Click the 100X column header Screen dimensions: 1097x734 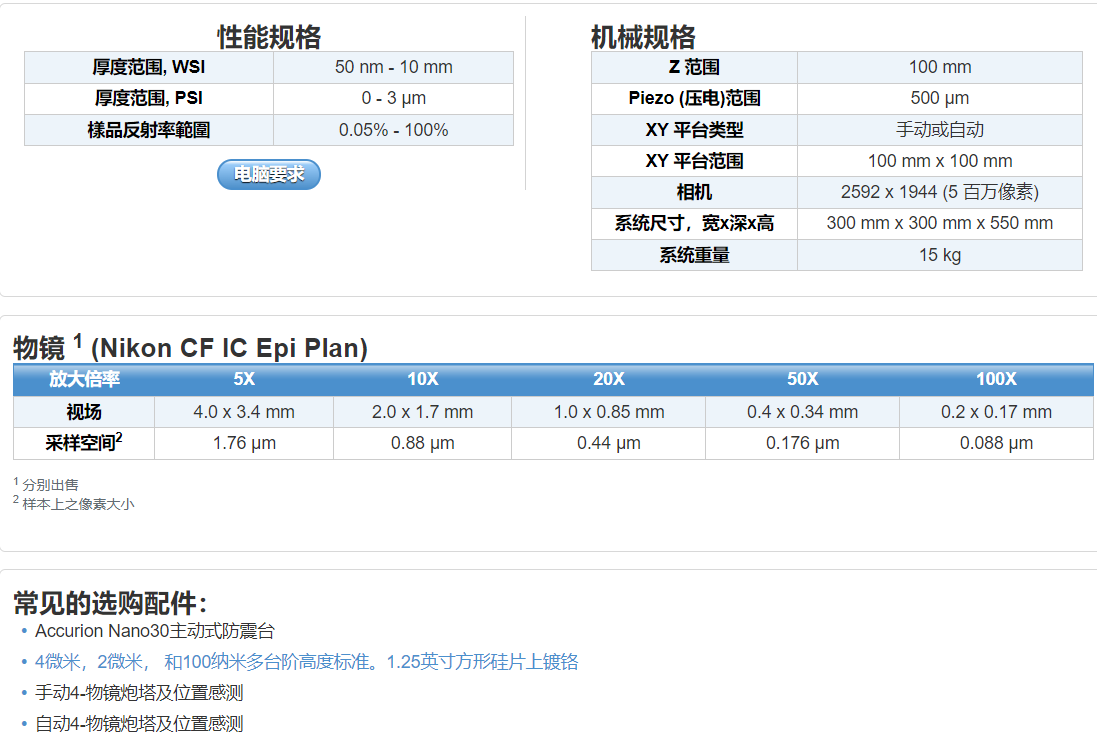[x=996, y=379]
